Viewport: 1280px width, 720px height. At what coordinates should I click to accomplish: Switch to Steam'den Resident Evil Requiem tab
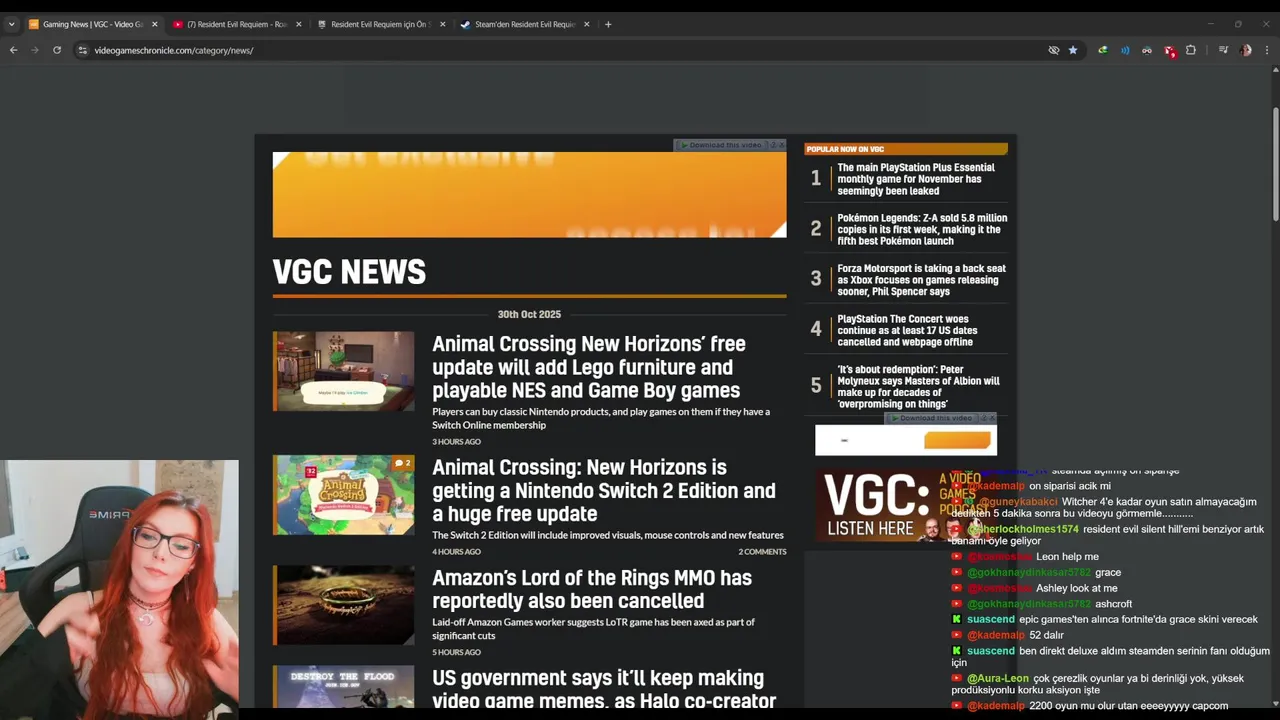(x=524, y=24)
